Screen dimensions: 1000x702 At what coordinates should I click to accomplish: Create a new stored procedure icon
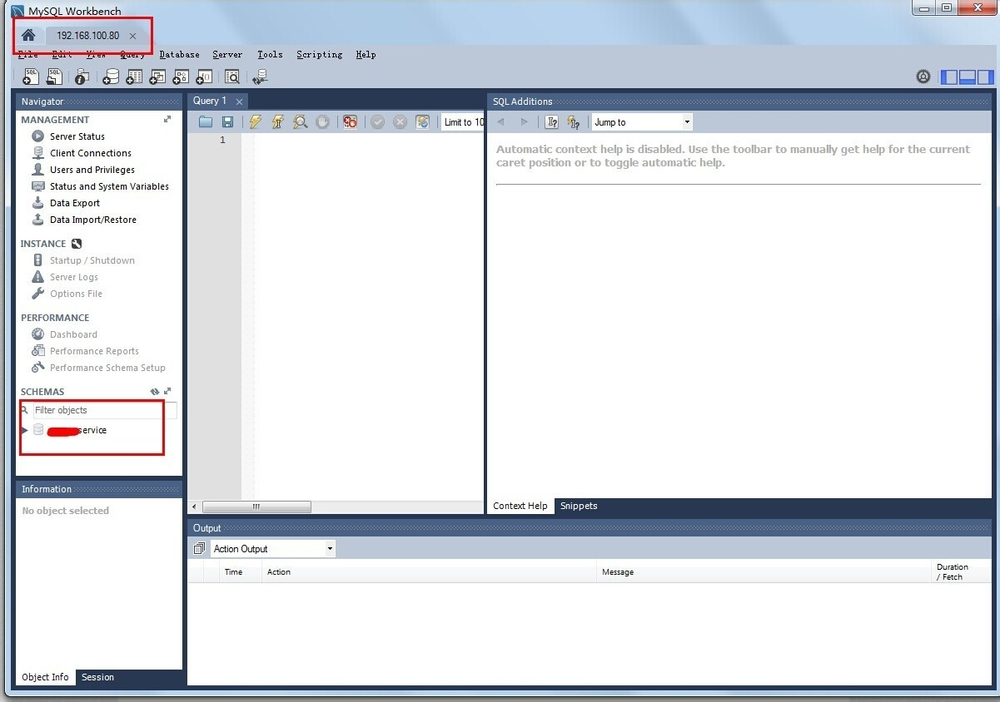[180, 77]
